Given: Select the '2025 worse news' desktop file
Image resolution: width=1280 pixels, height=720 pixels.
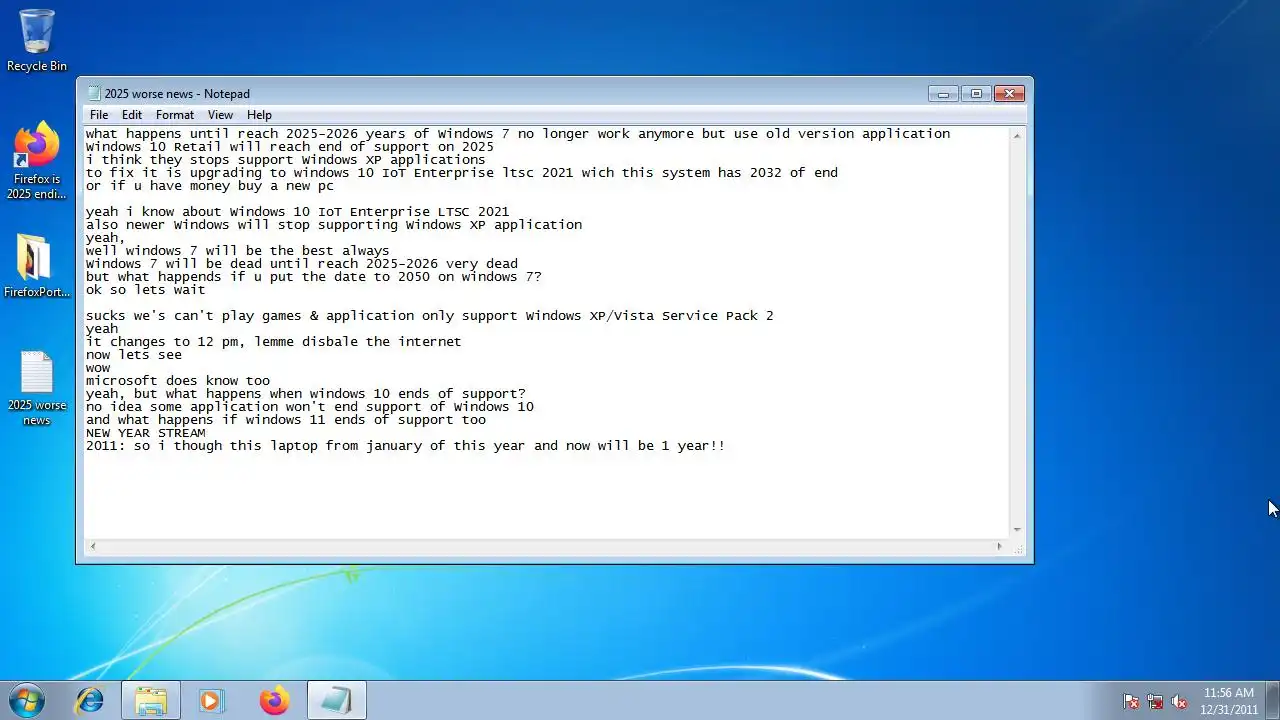Looking at the screenshot, I should [37, 388].
